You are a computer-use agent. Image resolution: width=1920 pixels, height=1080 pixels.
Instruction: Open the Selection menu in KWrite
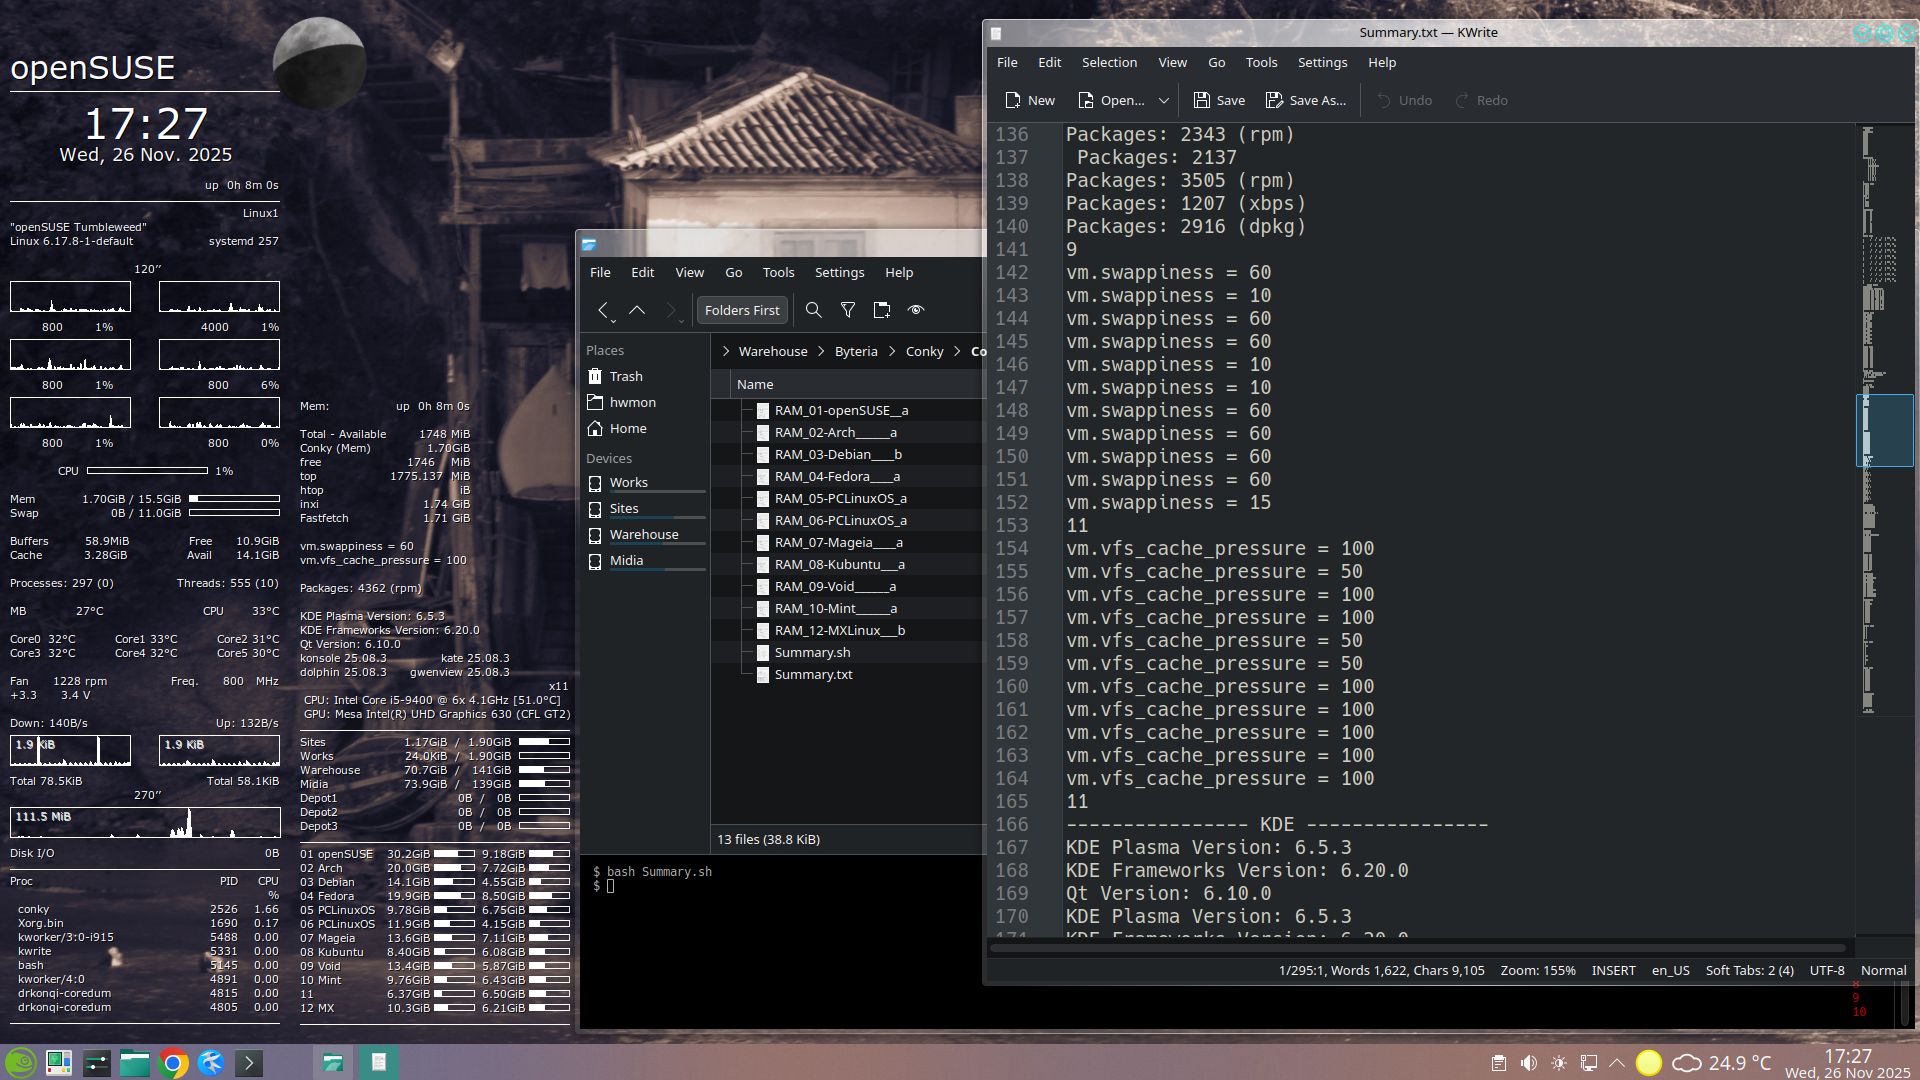tap(1109, 62)
